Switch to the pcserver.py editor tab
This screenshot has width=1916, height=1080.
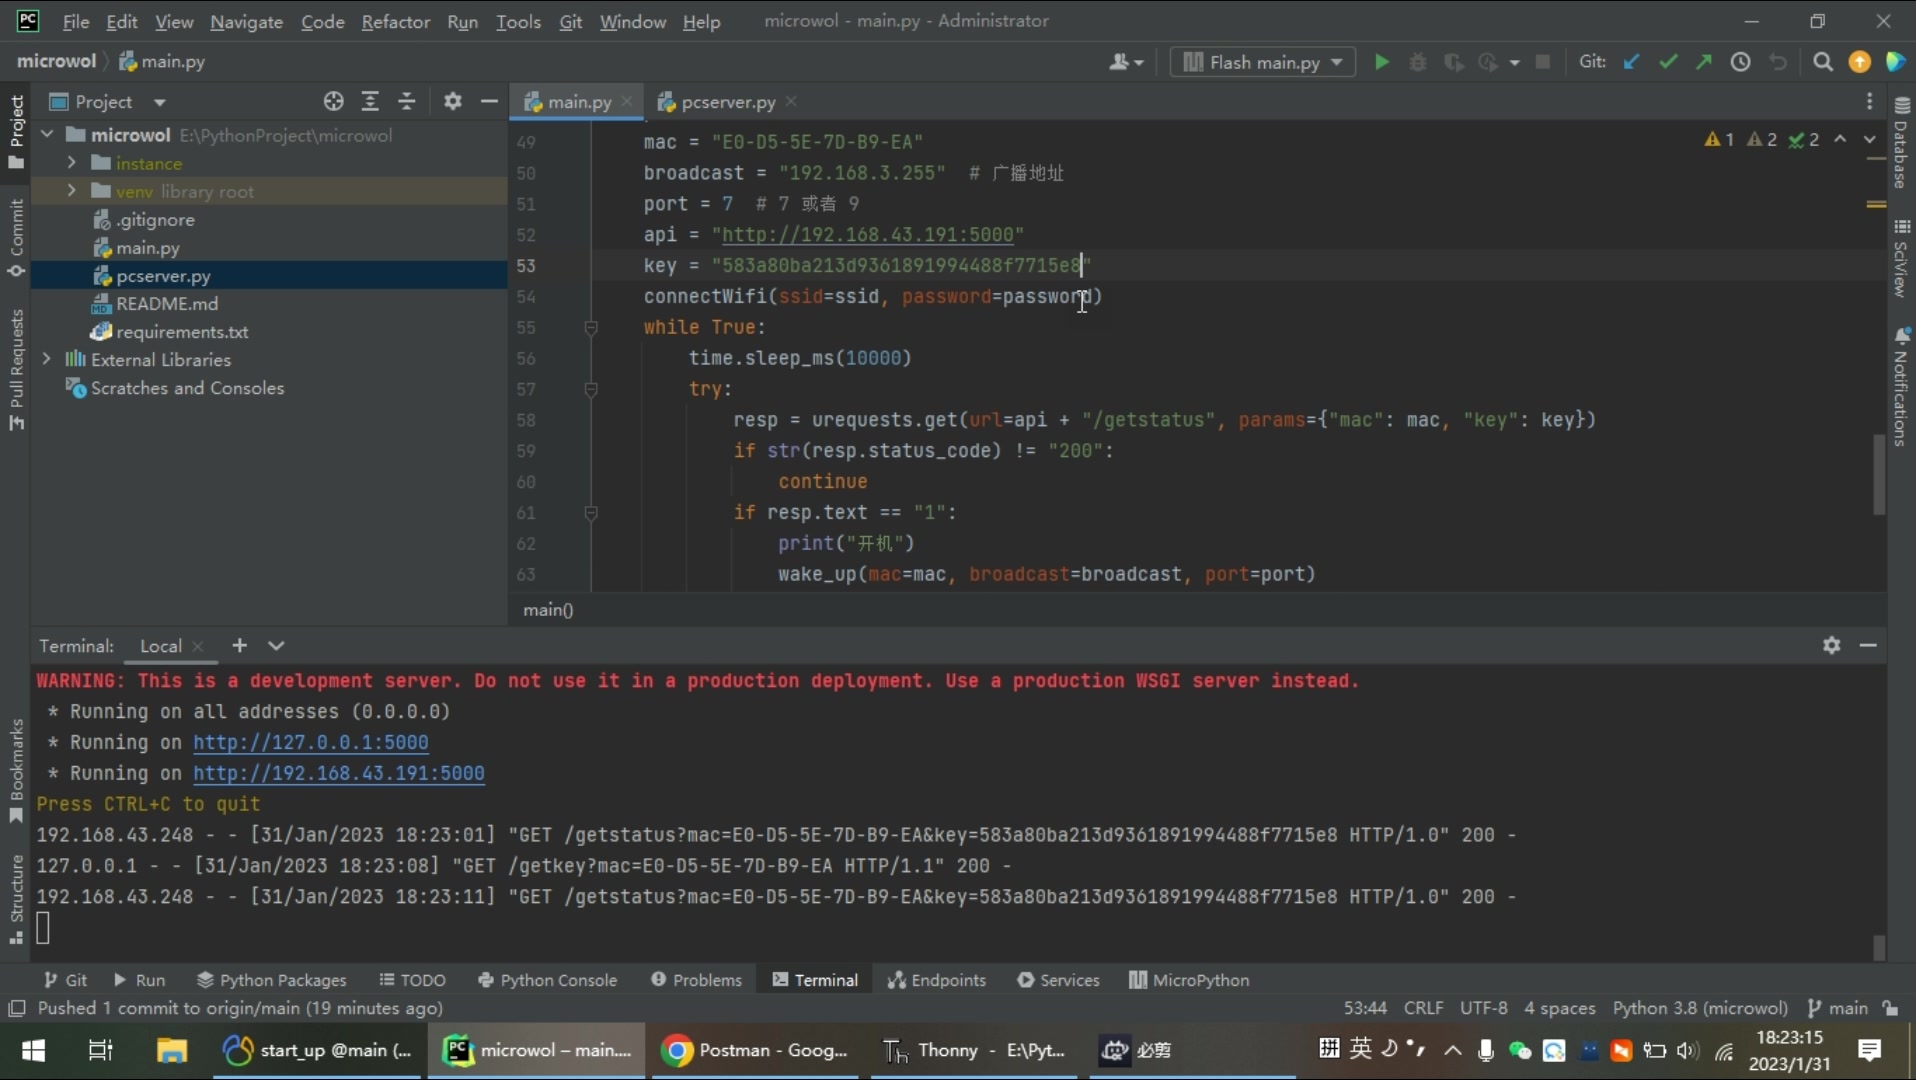click(x=727, y=102)
